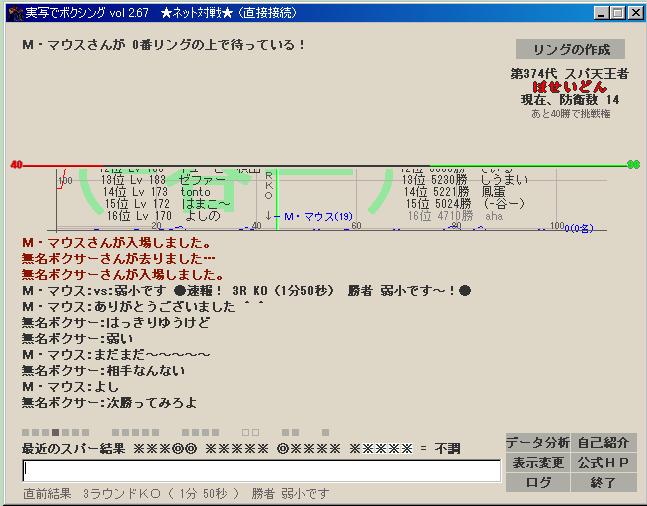Open the 公式HP official homepage
Screen dimensions: 647x506
603,462
